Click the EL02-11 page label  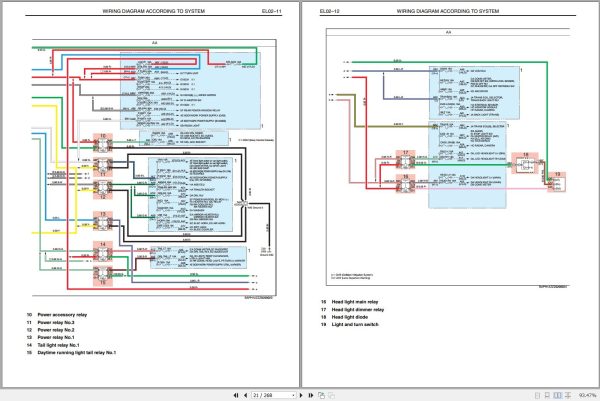coord(271,11)
